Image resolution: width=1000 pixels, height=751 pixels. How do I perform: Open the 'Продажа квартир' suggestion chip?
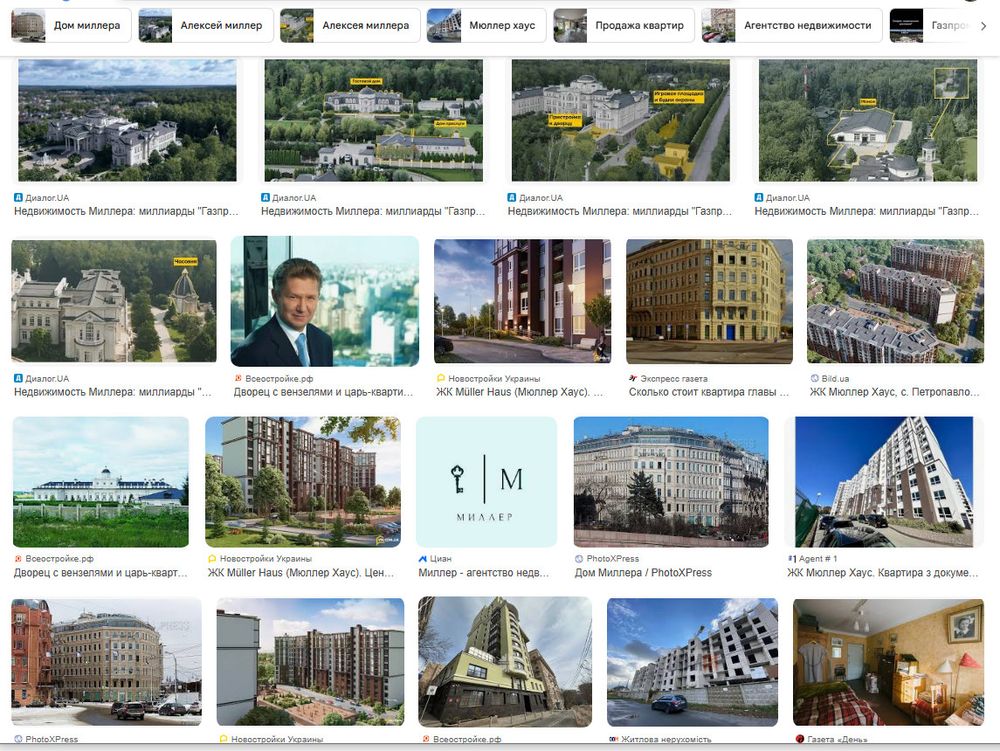click(x=624, y=26)
